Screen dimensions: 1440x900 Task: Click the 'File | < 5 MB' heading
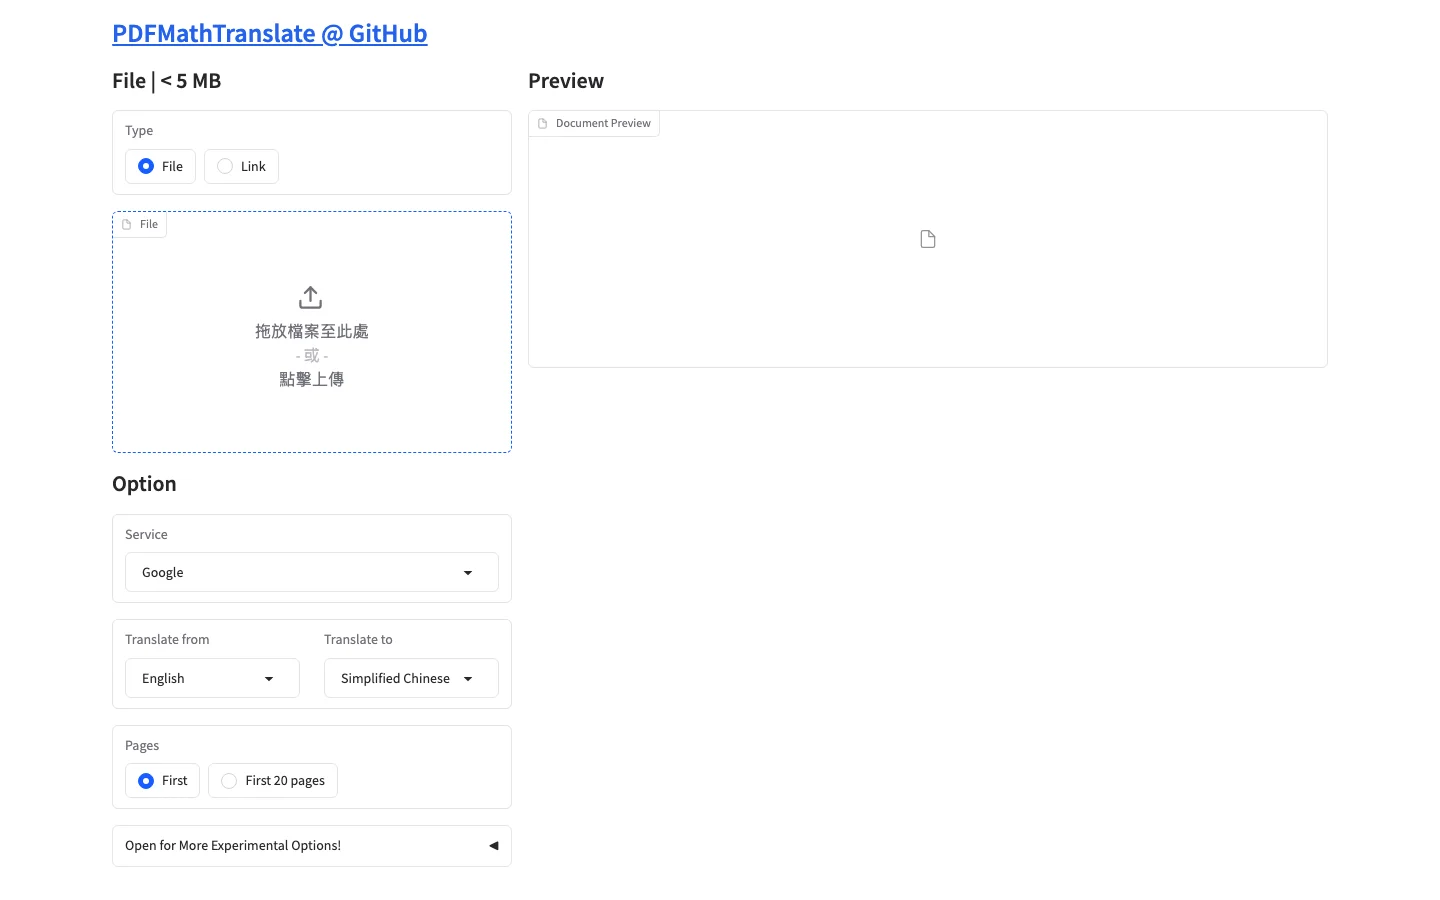click(167, 81)
